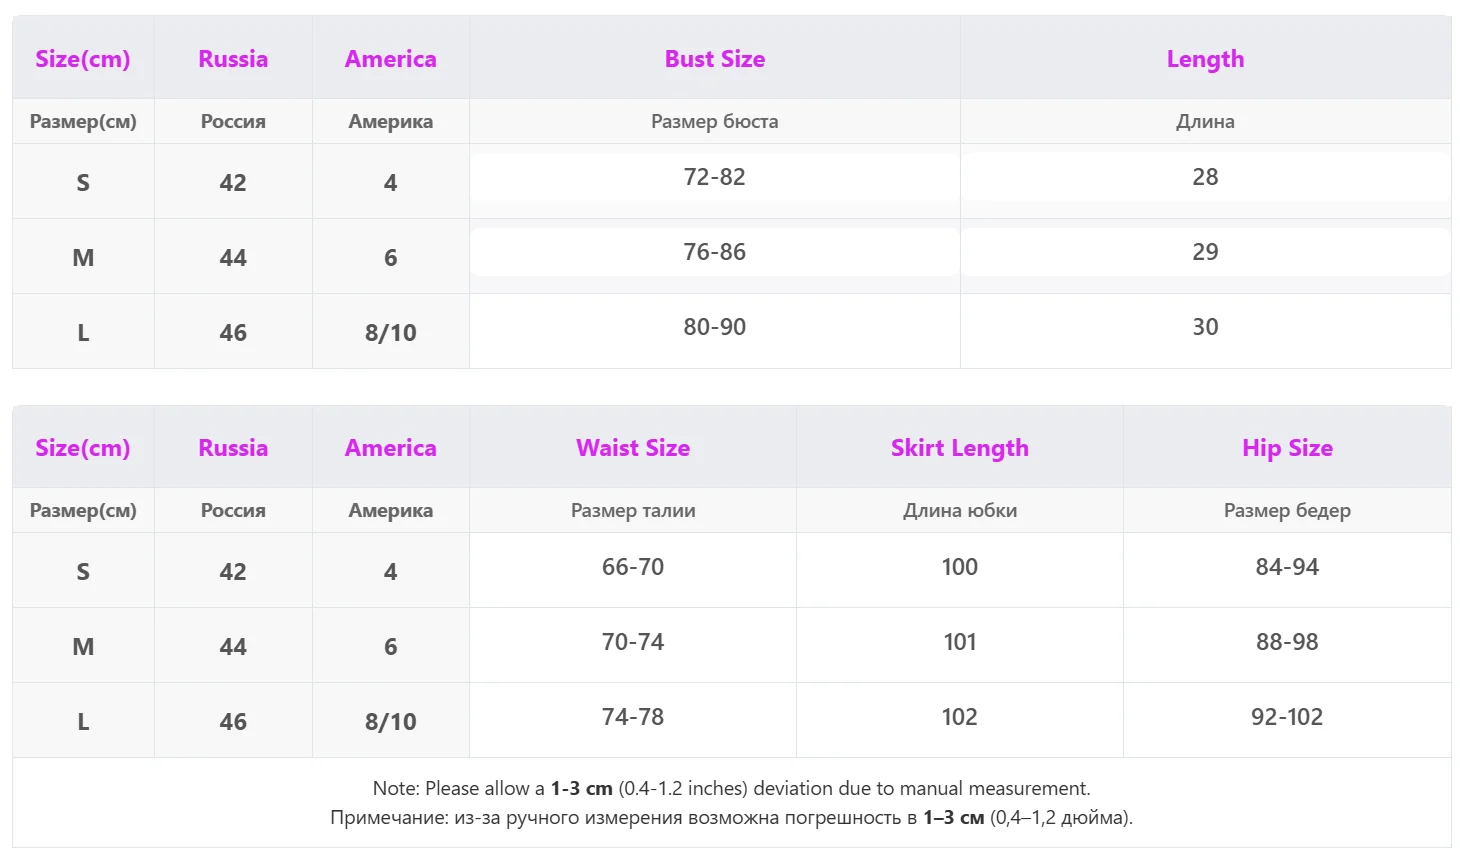The image size is (1460, 863).
Task: Select the Размер талии subheader
Action: [633, 510]
